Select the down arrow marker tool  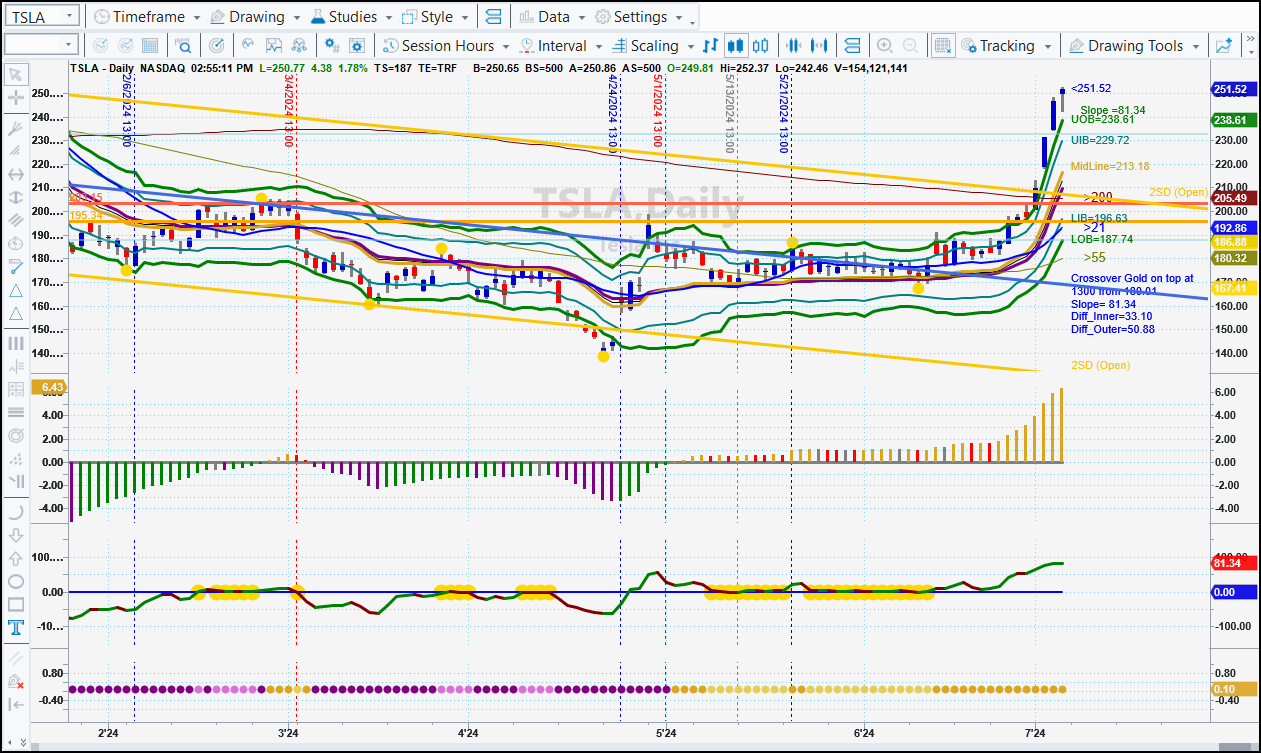coord(16,534)
